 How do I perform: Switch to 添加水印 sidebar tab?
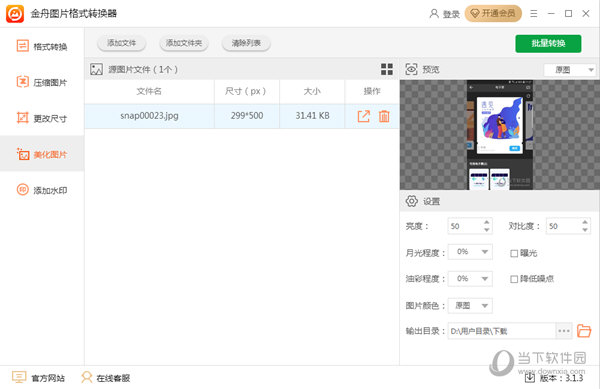(42, 190)
